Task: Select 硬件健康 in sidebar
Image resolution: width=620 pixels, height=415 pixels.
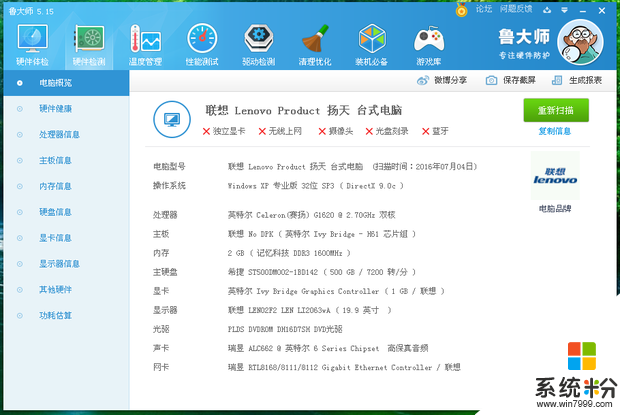Action: point(66,109)
